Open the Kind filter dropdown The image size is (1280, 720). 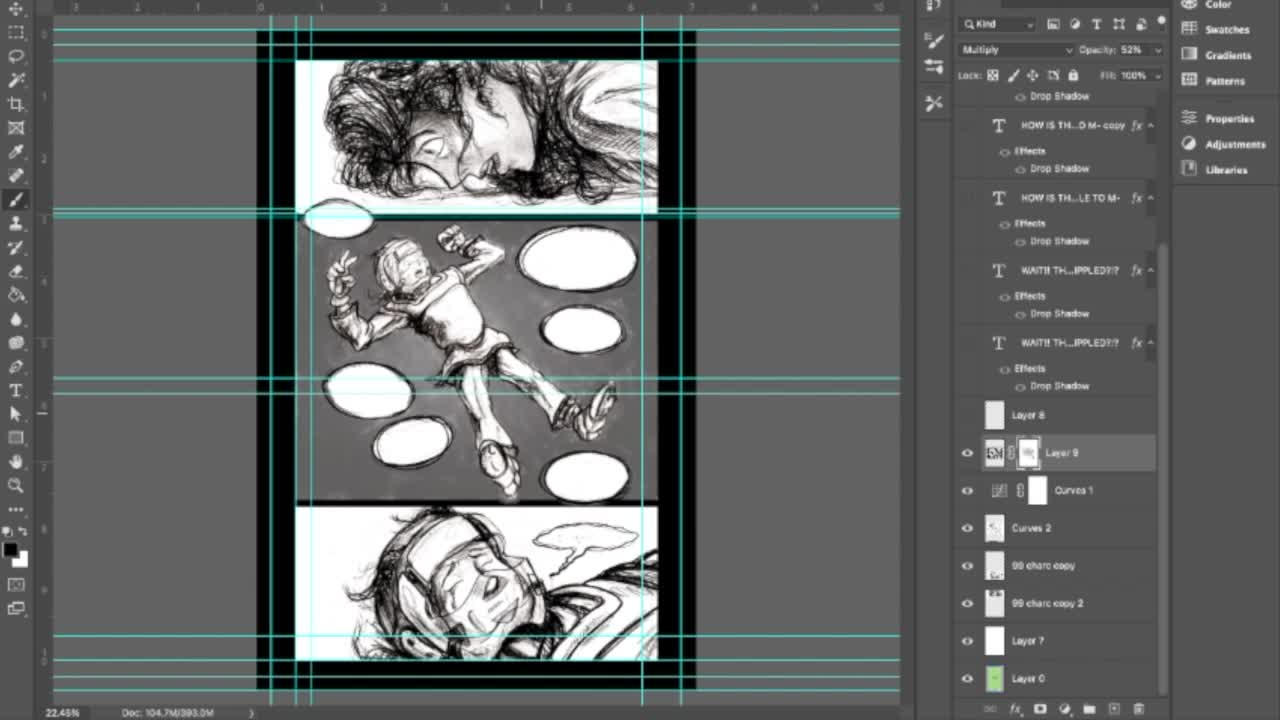996,24
